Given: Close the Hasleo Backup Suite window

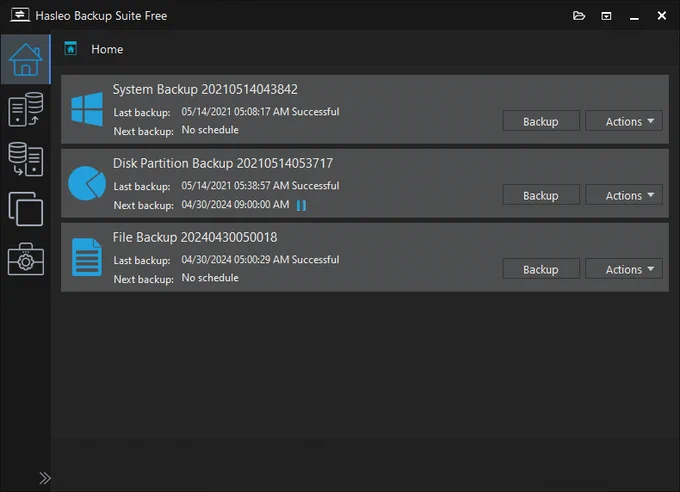Looking at the screenshot, I should pos(661,16).
